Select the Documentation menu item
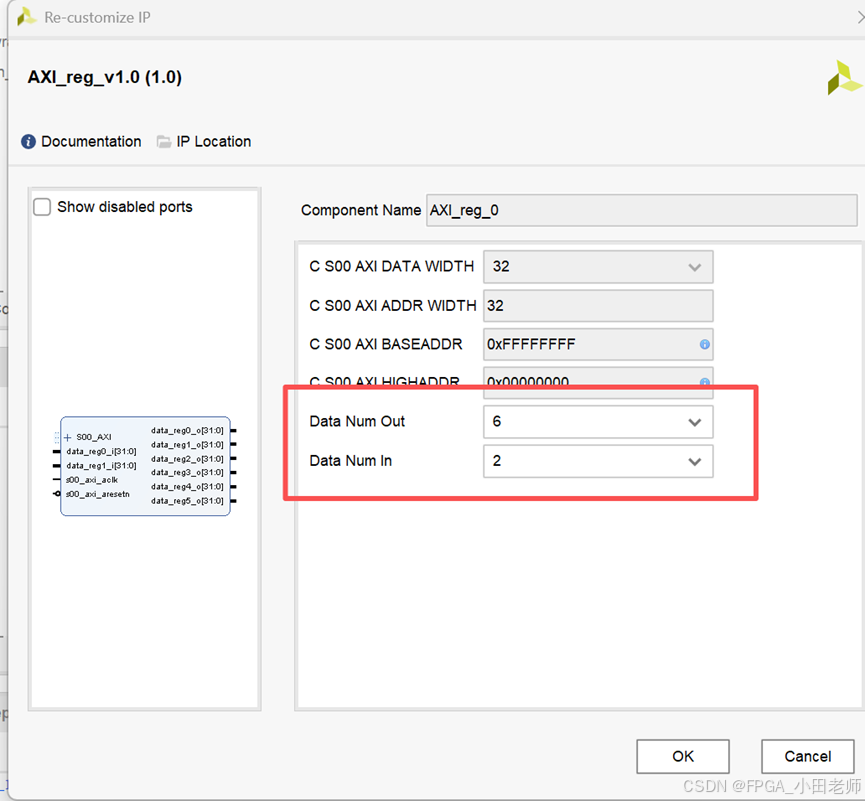 click(91, 141)
